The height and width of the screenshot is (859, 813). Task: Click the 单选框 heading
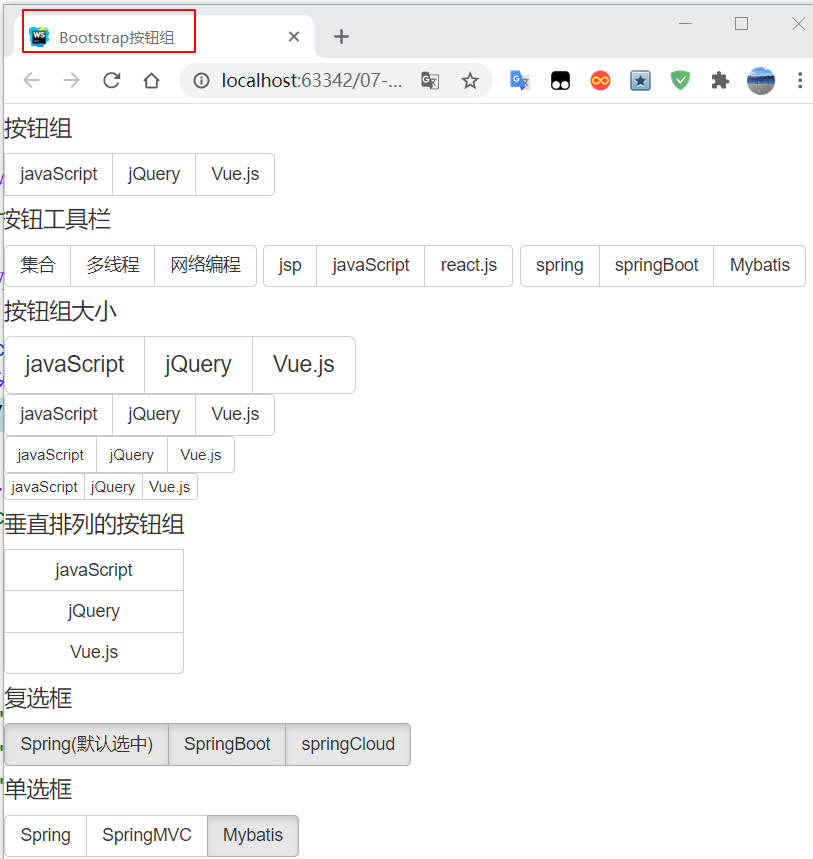(x=38, y=790)
